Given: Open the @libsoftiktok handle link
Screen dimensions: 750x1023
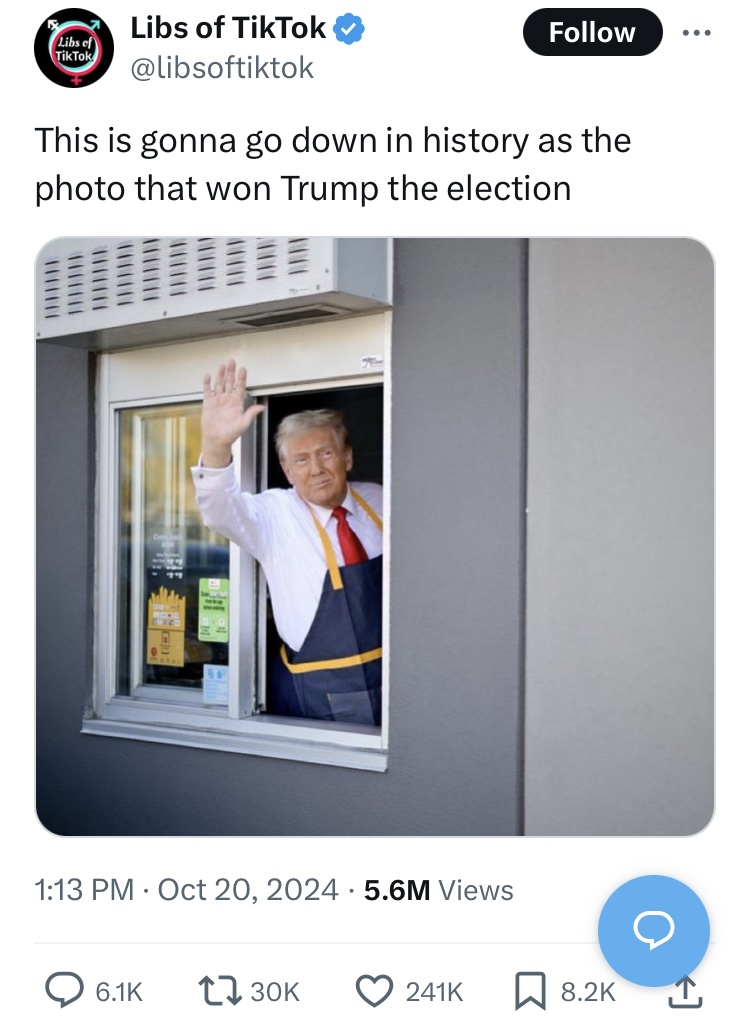Looking at the screenshot, I should 222,68.
